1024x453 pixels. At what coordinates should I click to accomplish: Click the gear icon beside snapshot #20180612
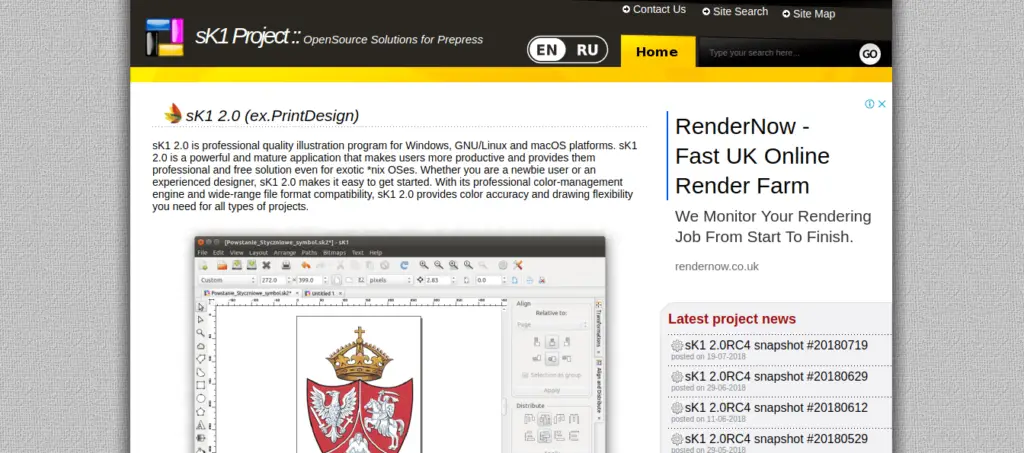(x=677, y=408)
